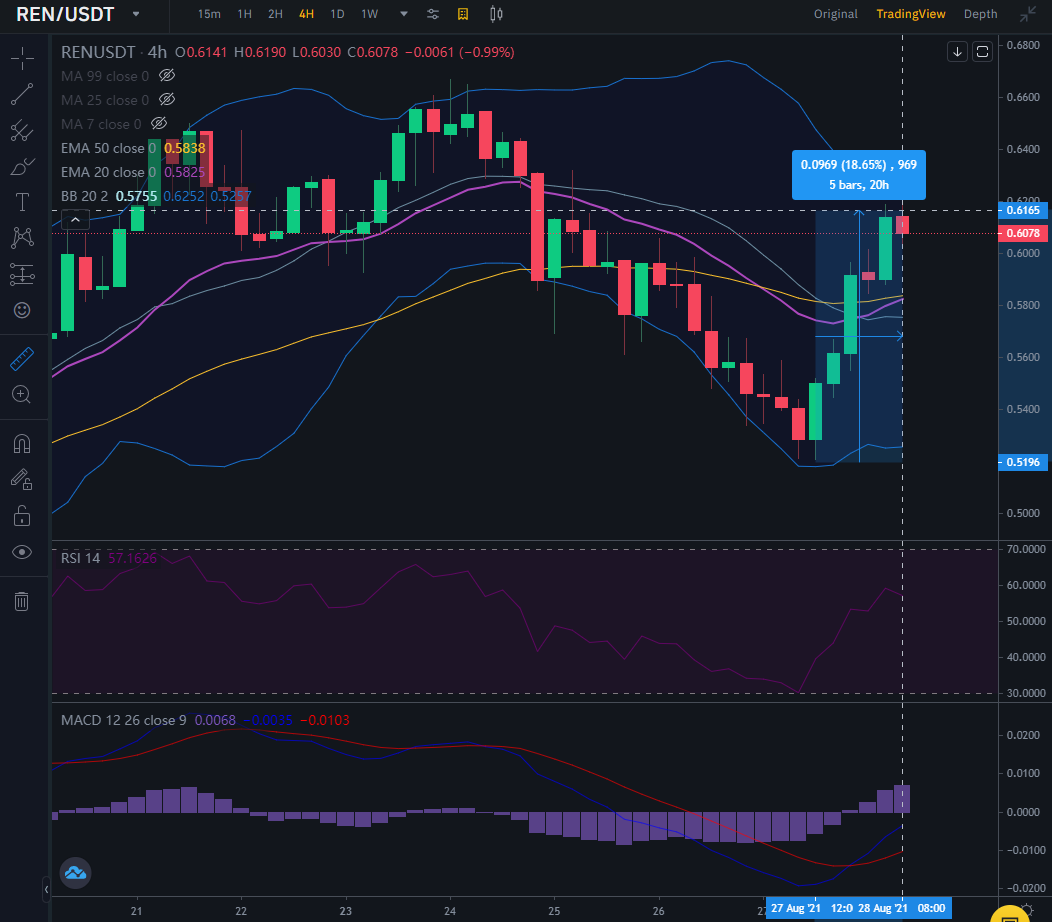Click the RSI 14 indicator label
1052x922 pixels.
81,558
